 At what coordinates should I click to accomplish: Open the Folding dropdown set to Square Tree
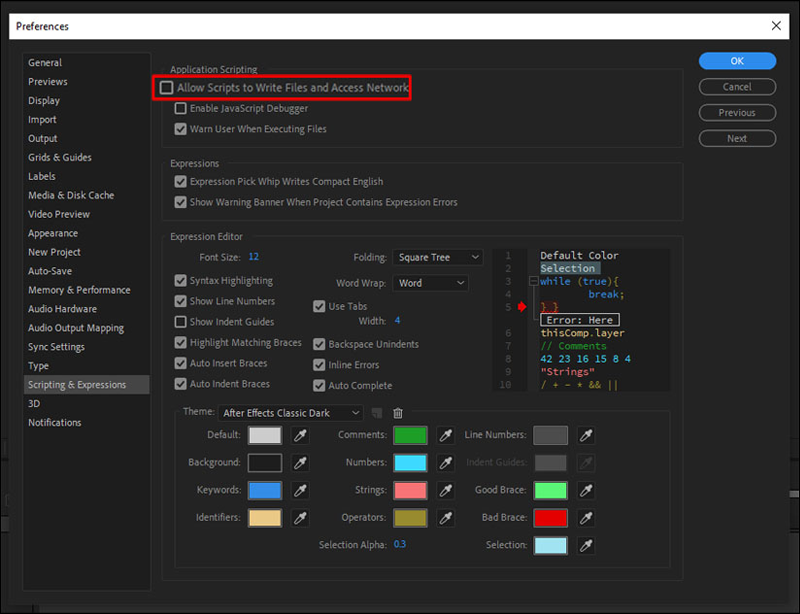(x=437, y=258)
